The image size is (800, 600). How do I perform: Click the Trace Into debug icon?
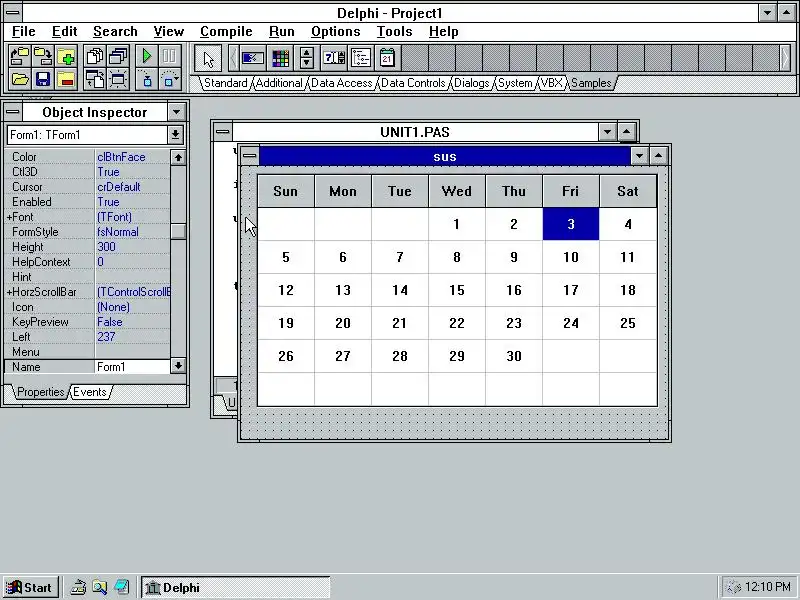[x=147, y=80]
